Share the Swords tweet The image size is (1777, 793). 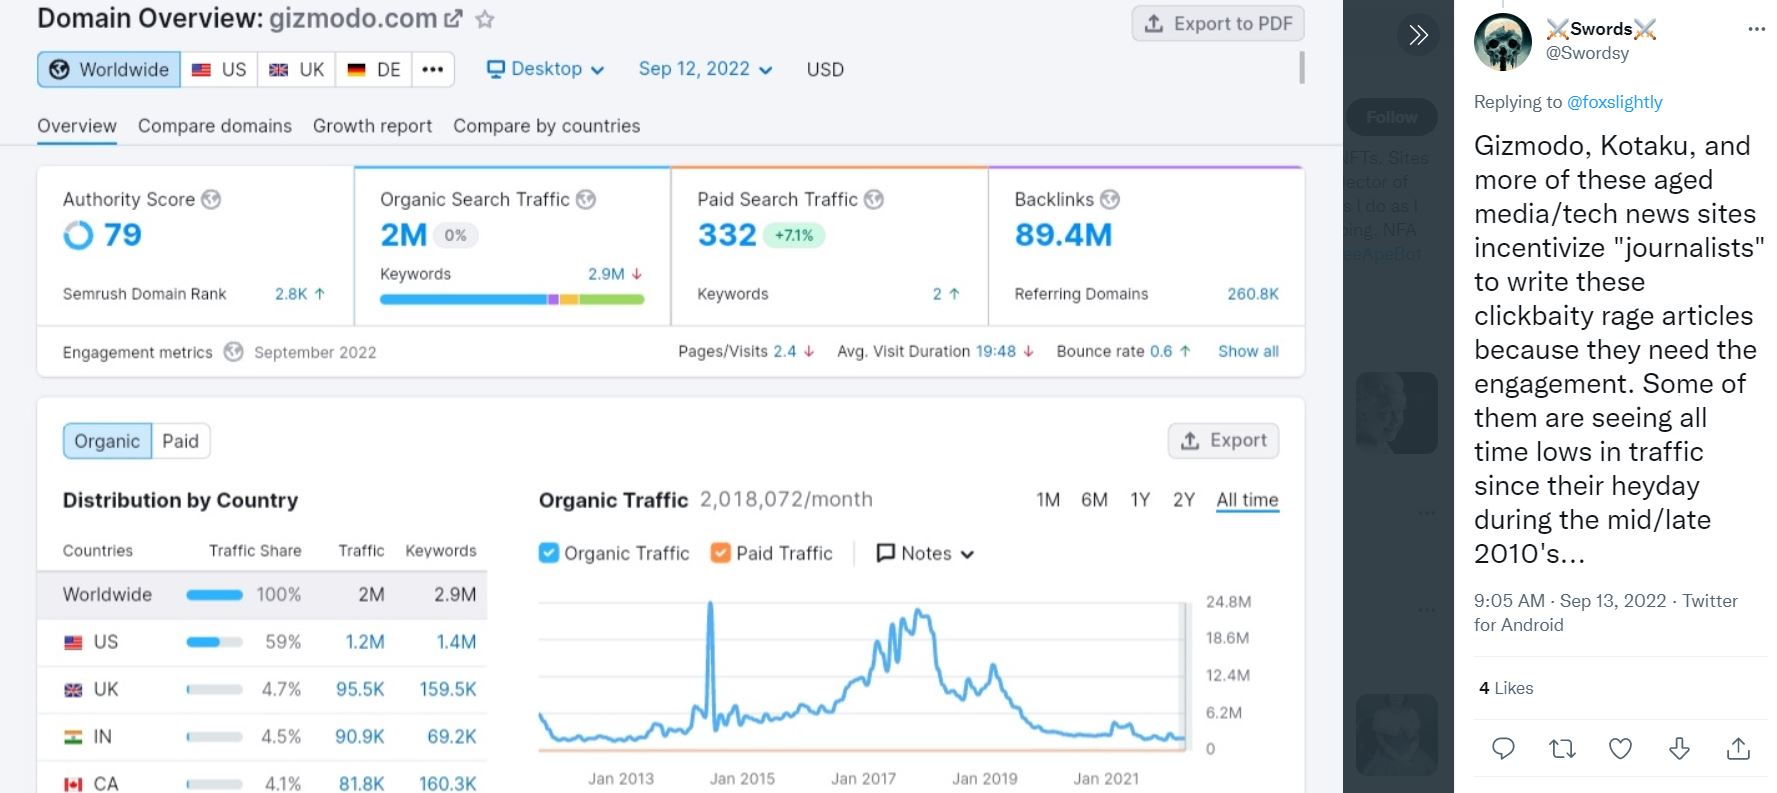point(1739,748)
